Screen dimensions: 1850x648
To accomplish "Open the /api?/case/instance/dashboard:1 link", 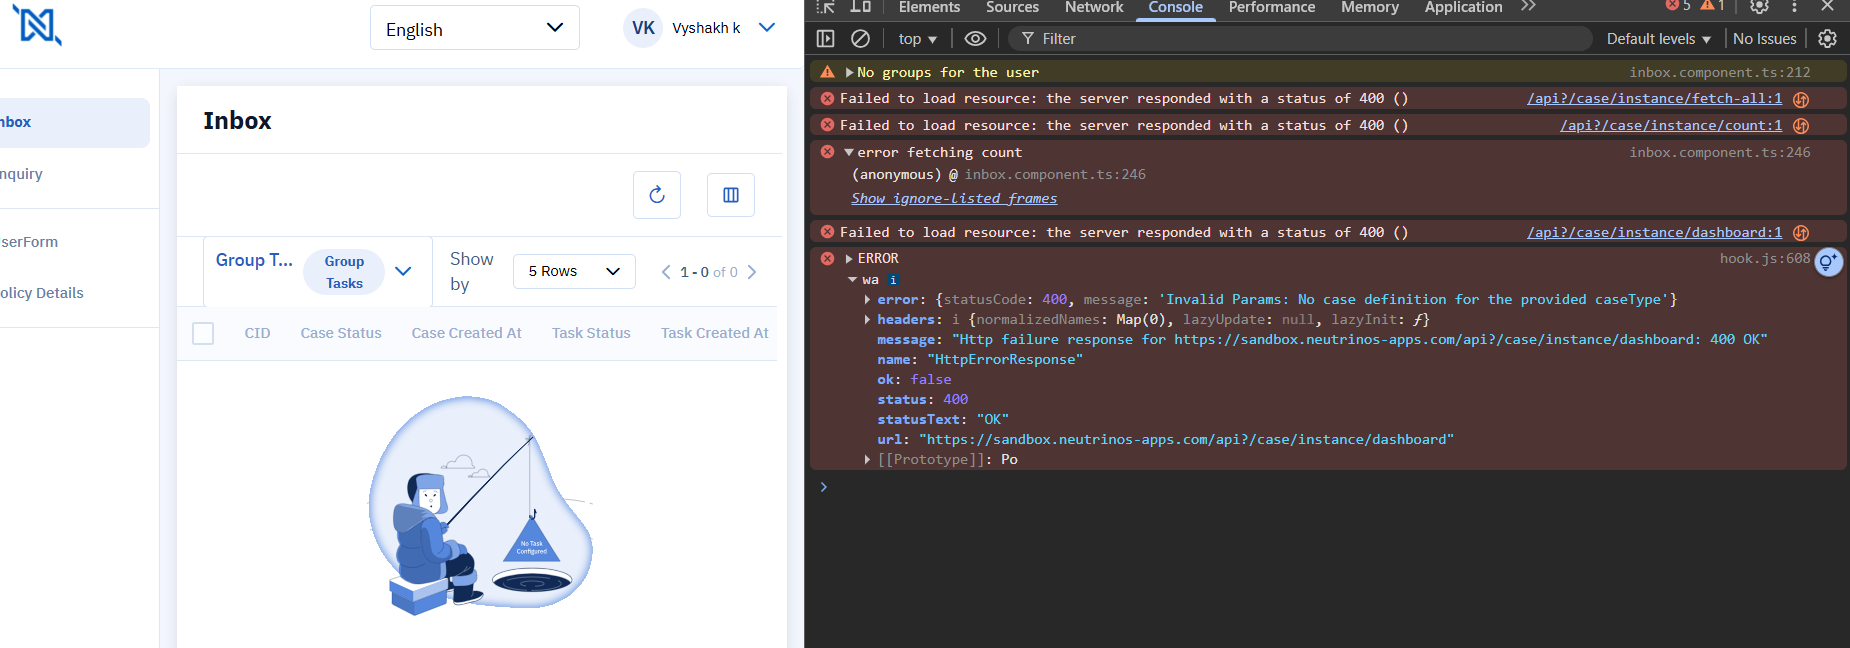I will (x=1654, y=232).
